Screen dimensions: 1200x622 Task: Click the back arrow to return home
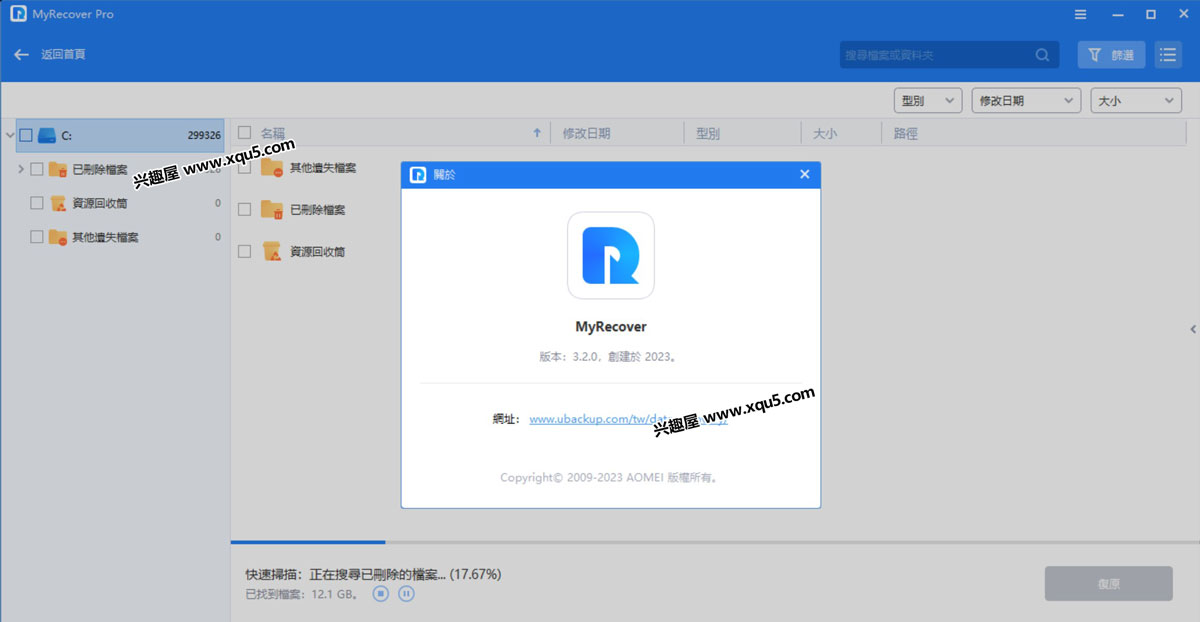[21, 55]
